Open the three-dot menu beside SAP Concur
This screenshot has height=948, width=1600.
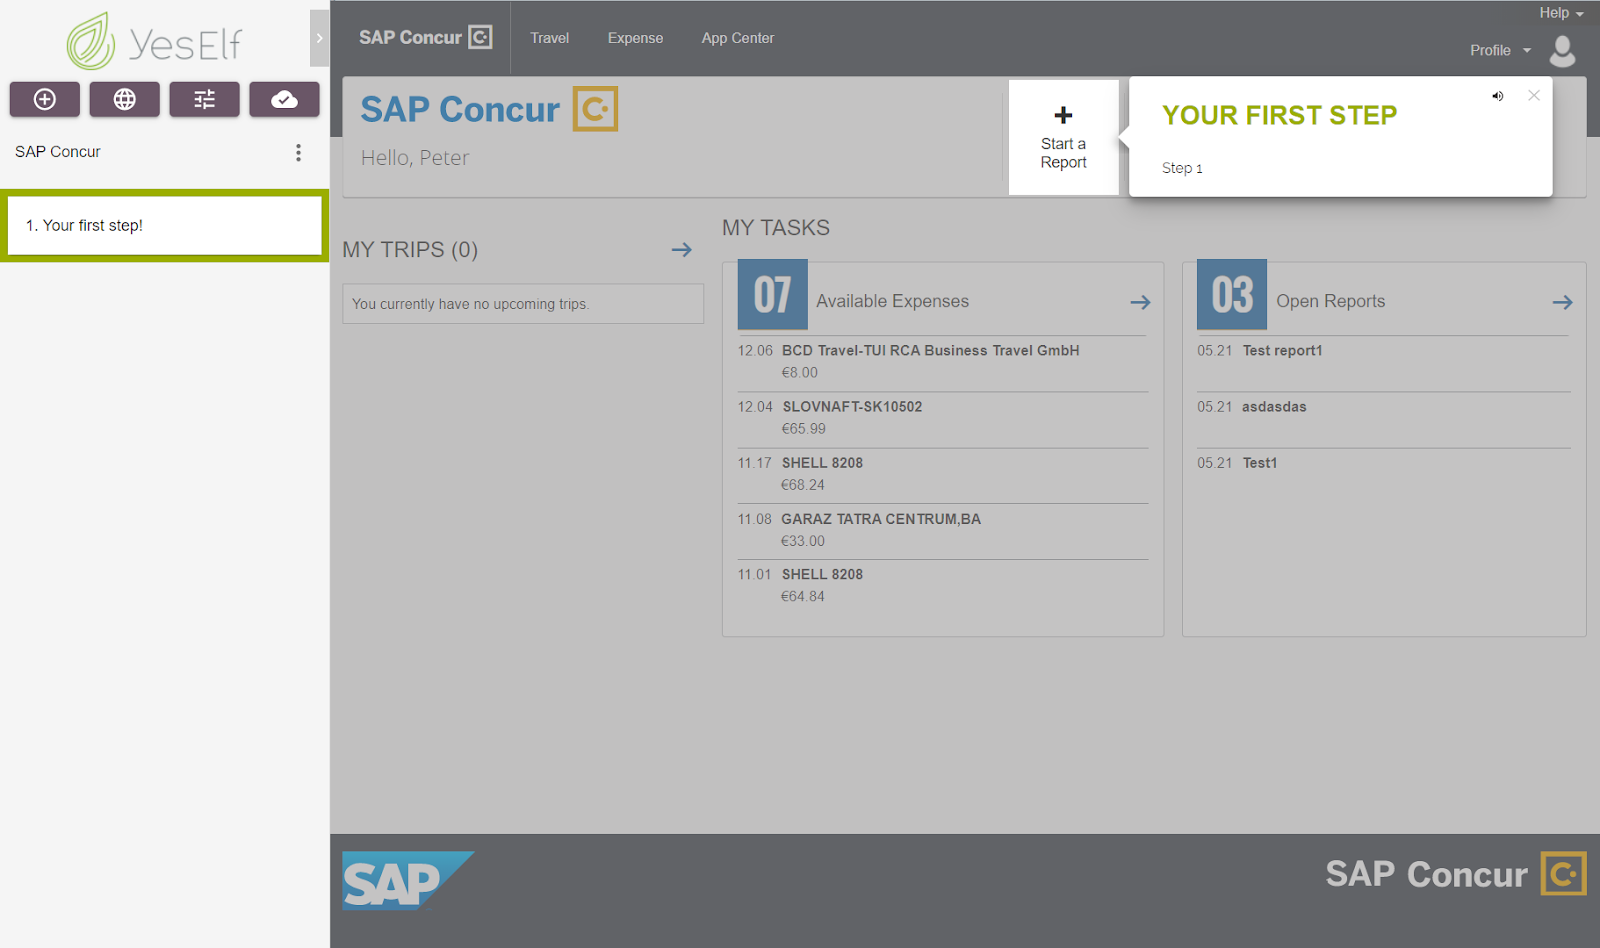(x=298, y=152)
